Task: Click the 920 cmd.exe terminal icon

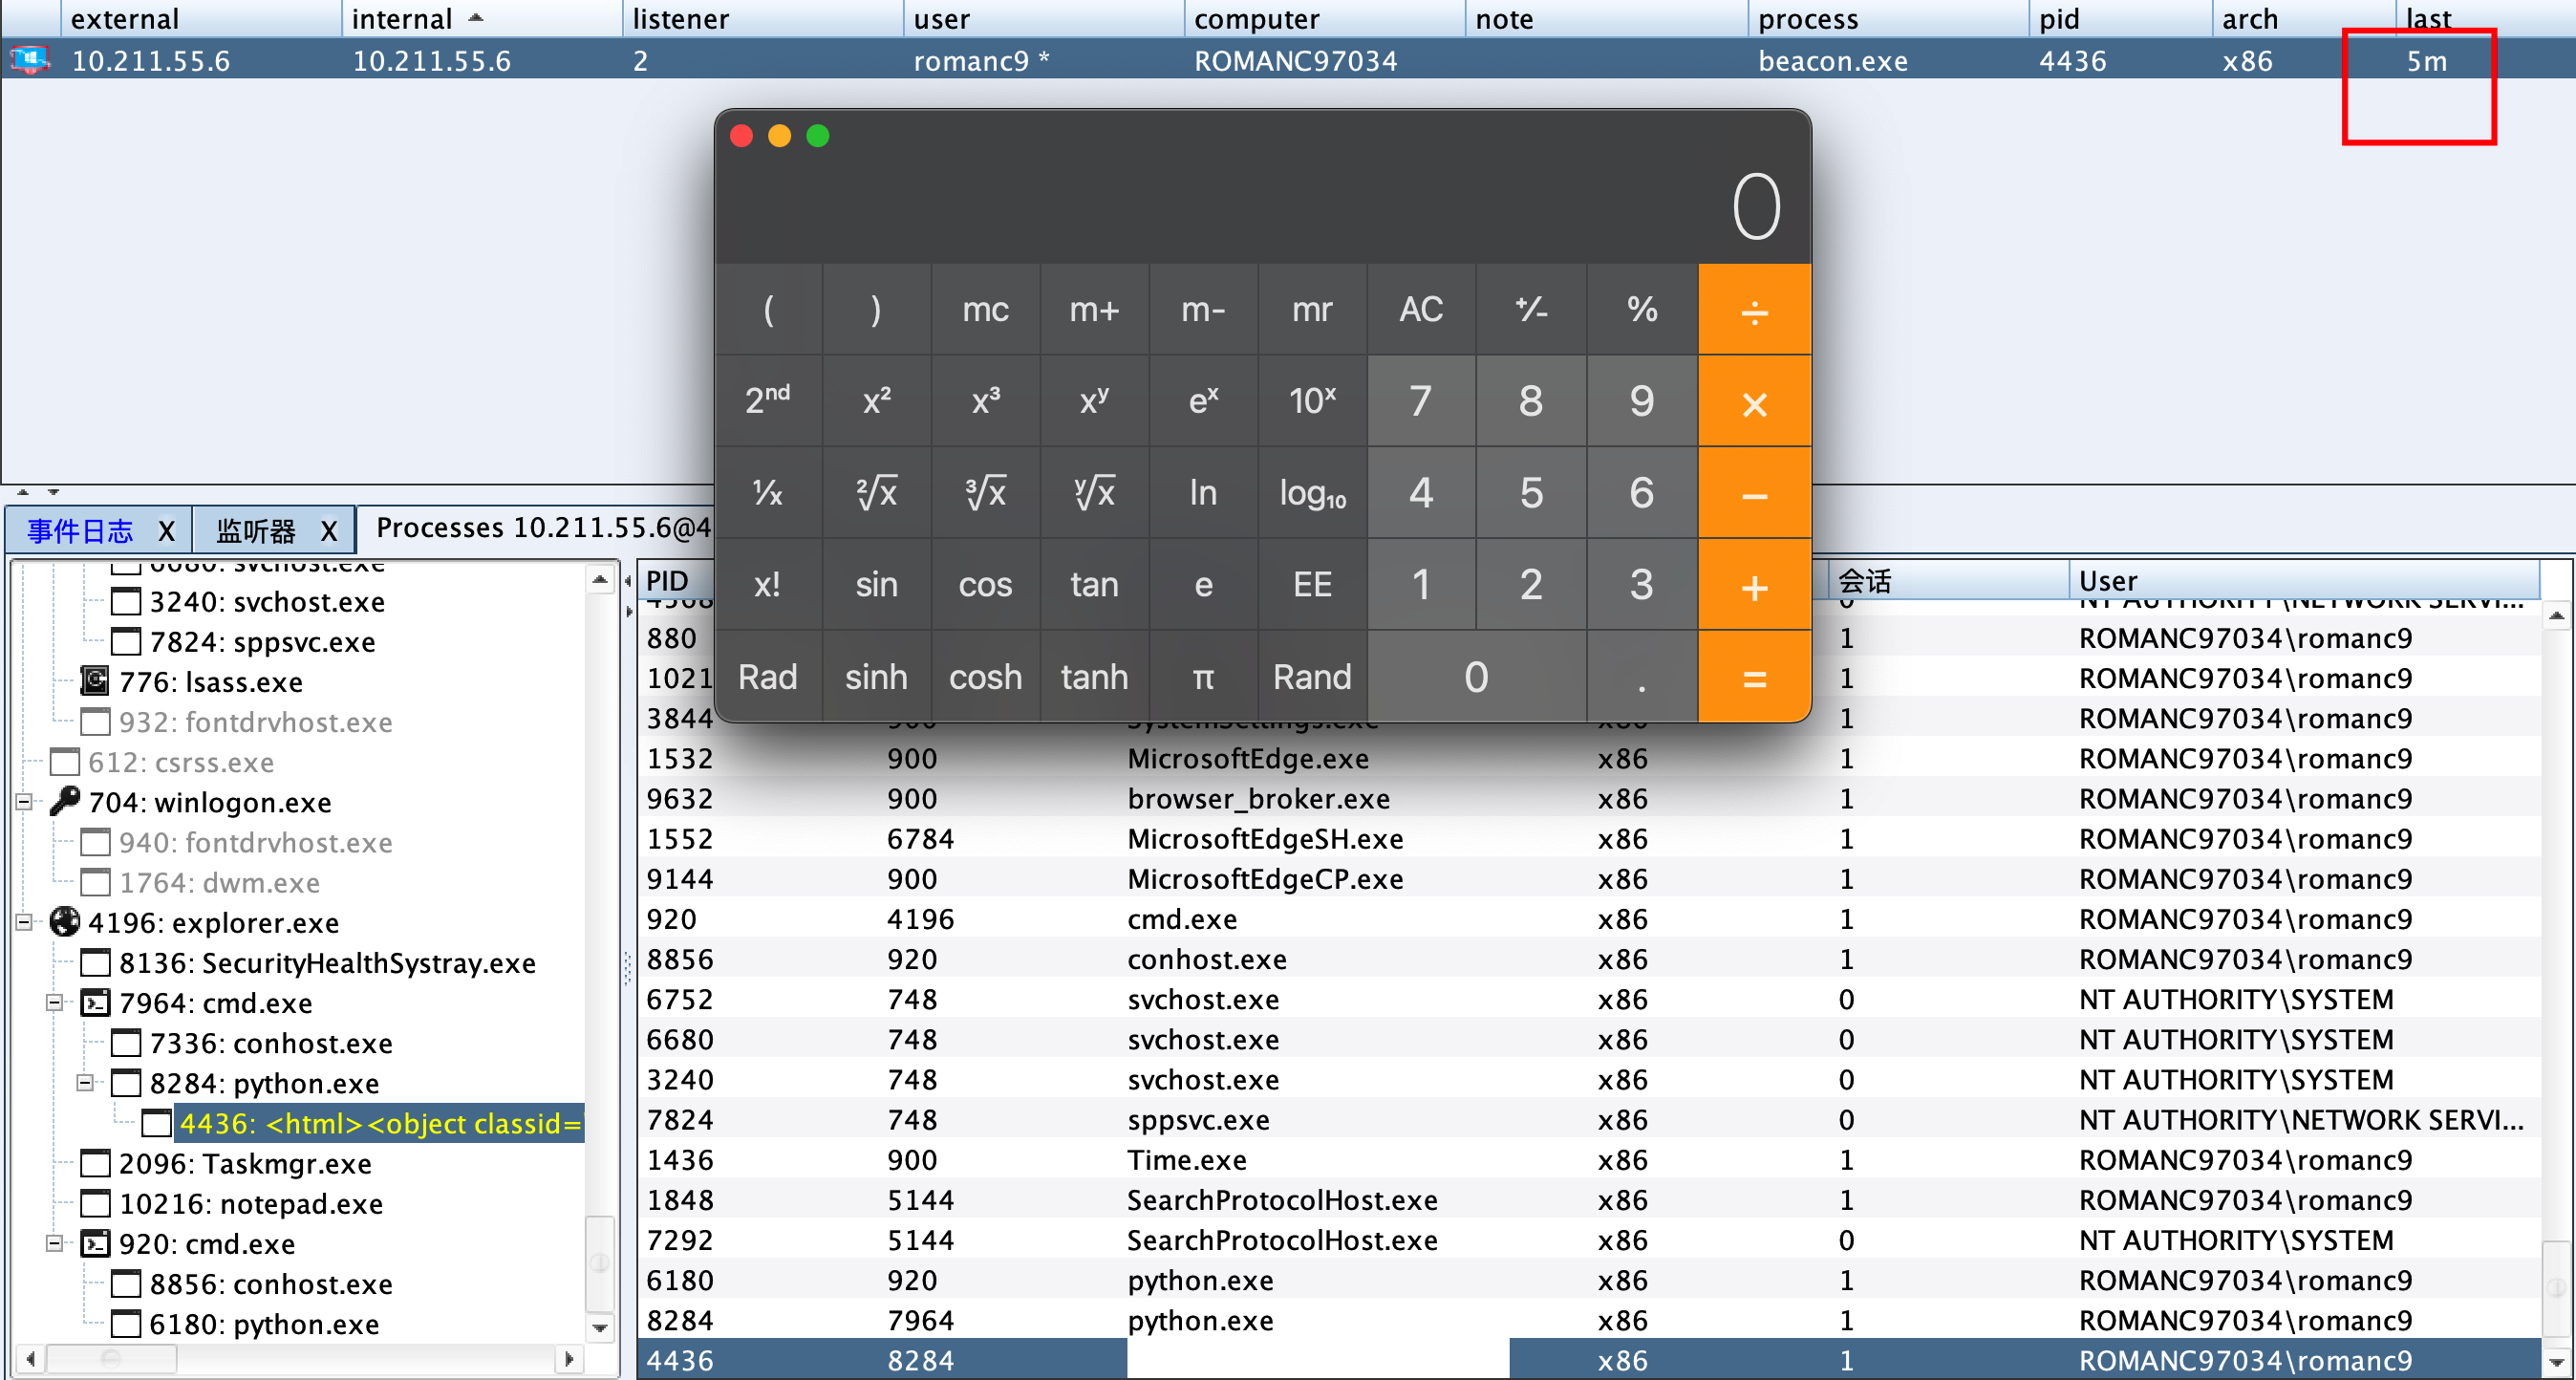Action: 95,1243
